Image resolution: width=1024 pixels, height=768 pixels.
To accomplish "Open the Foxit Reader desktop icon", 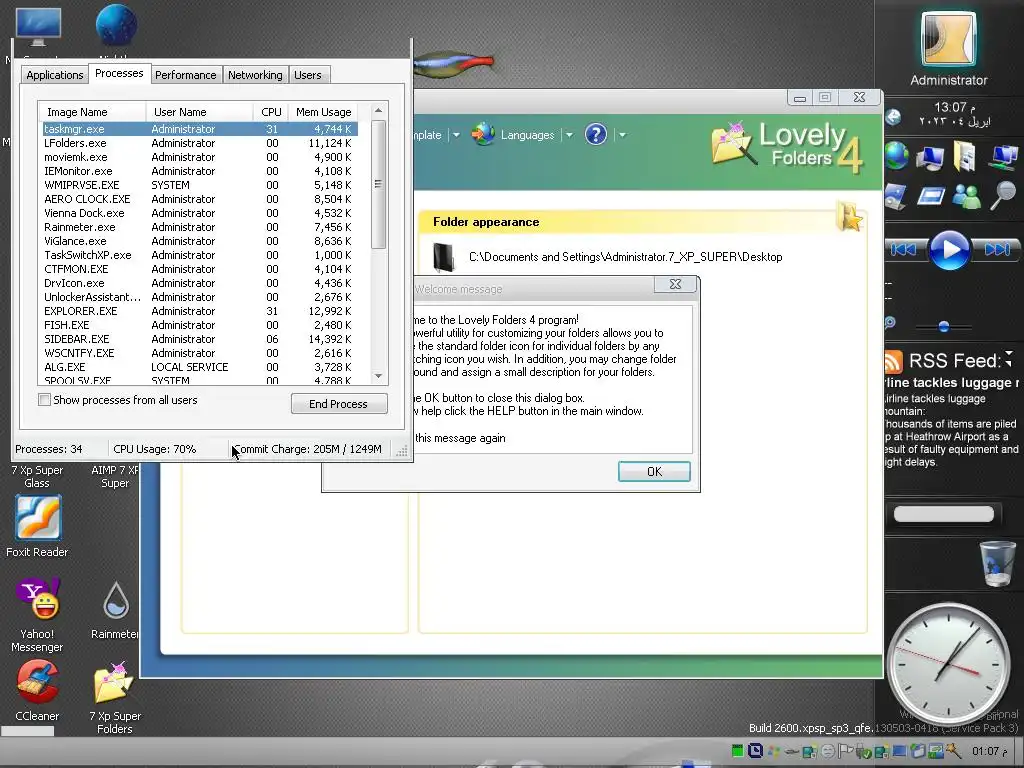I will point(38,518).
